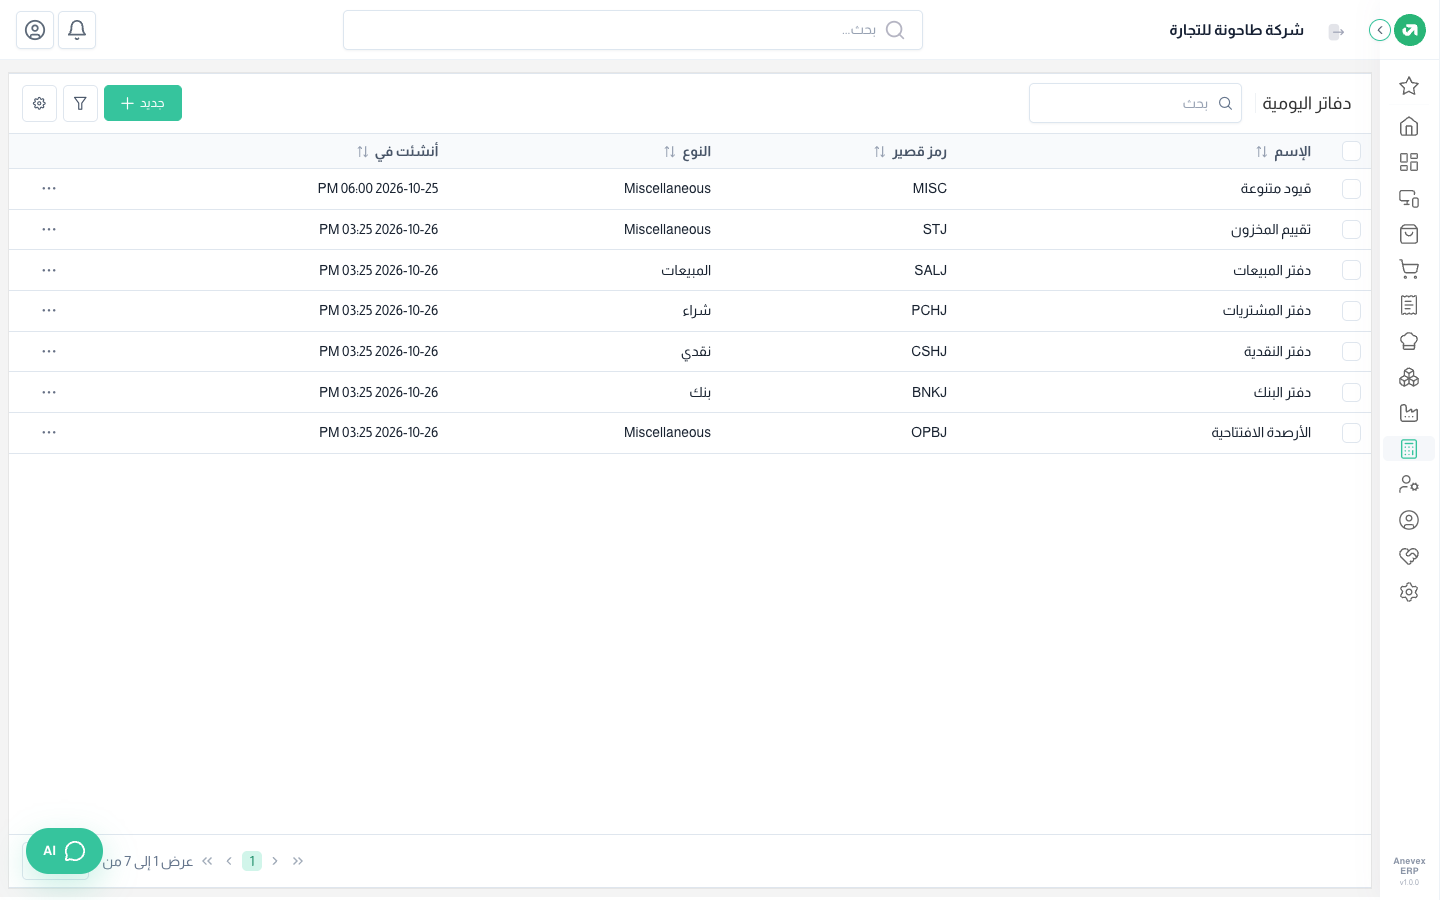1440x900 pixels.
Task: Open row actions menu for MISC journal
Action: click(x=49, y=188)
